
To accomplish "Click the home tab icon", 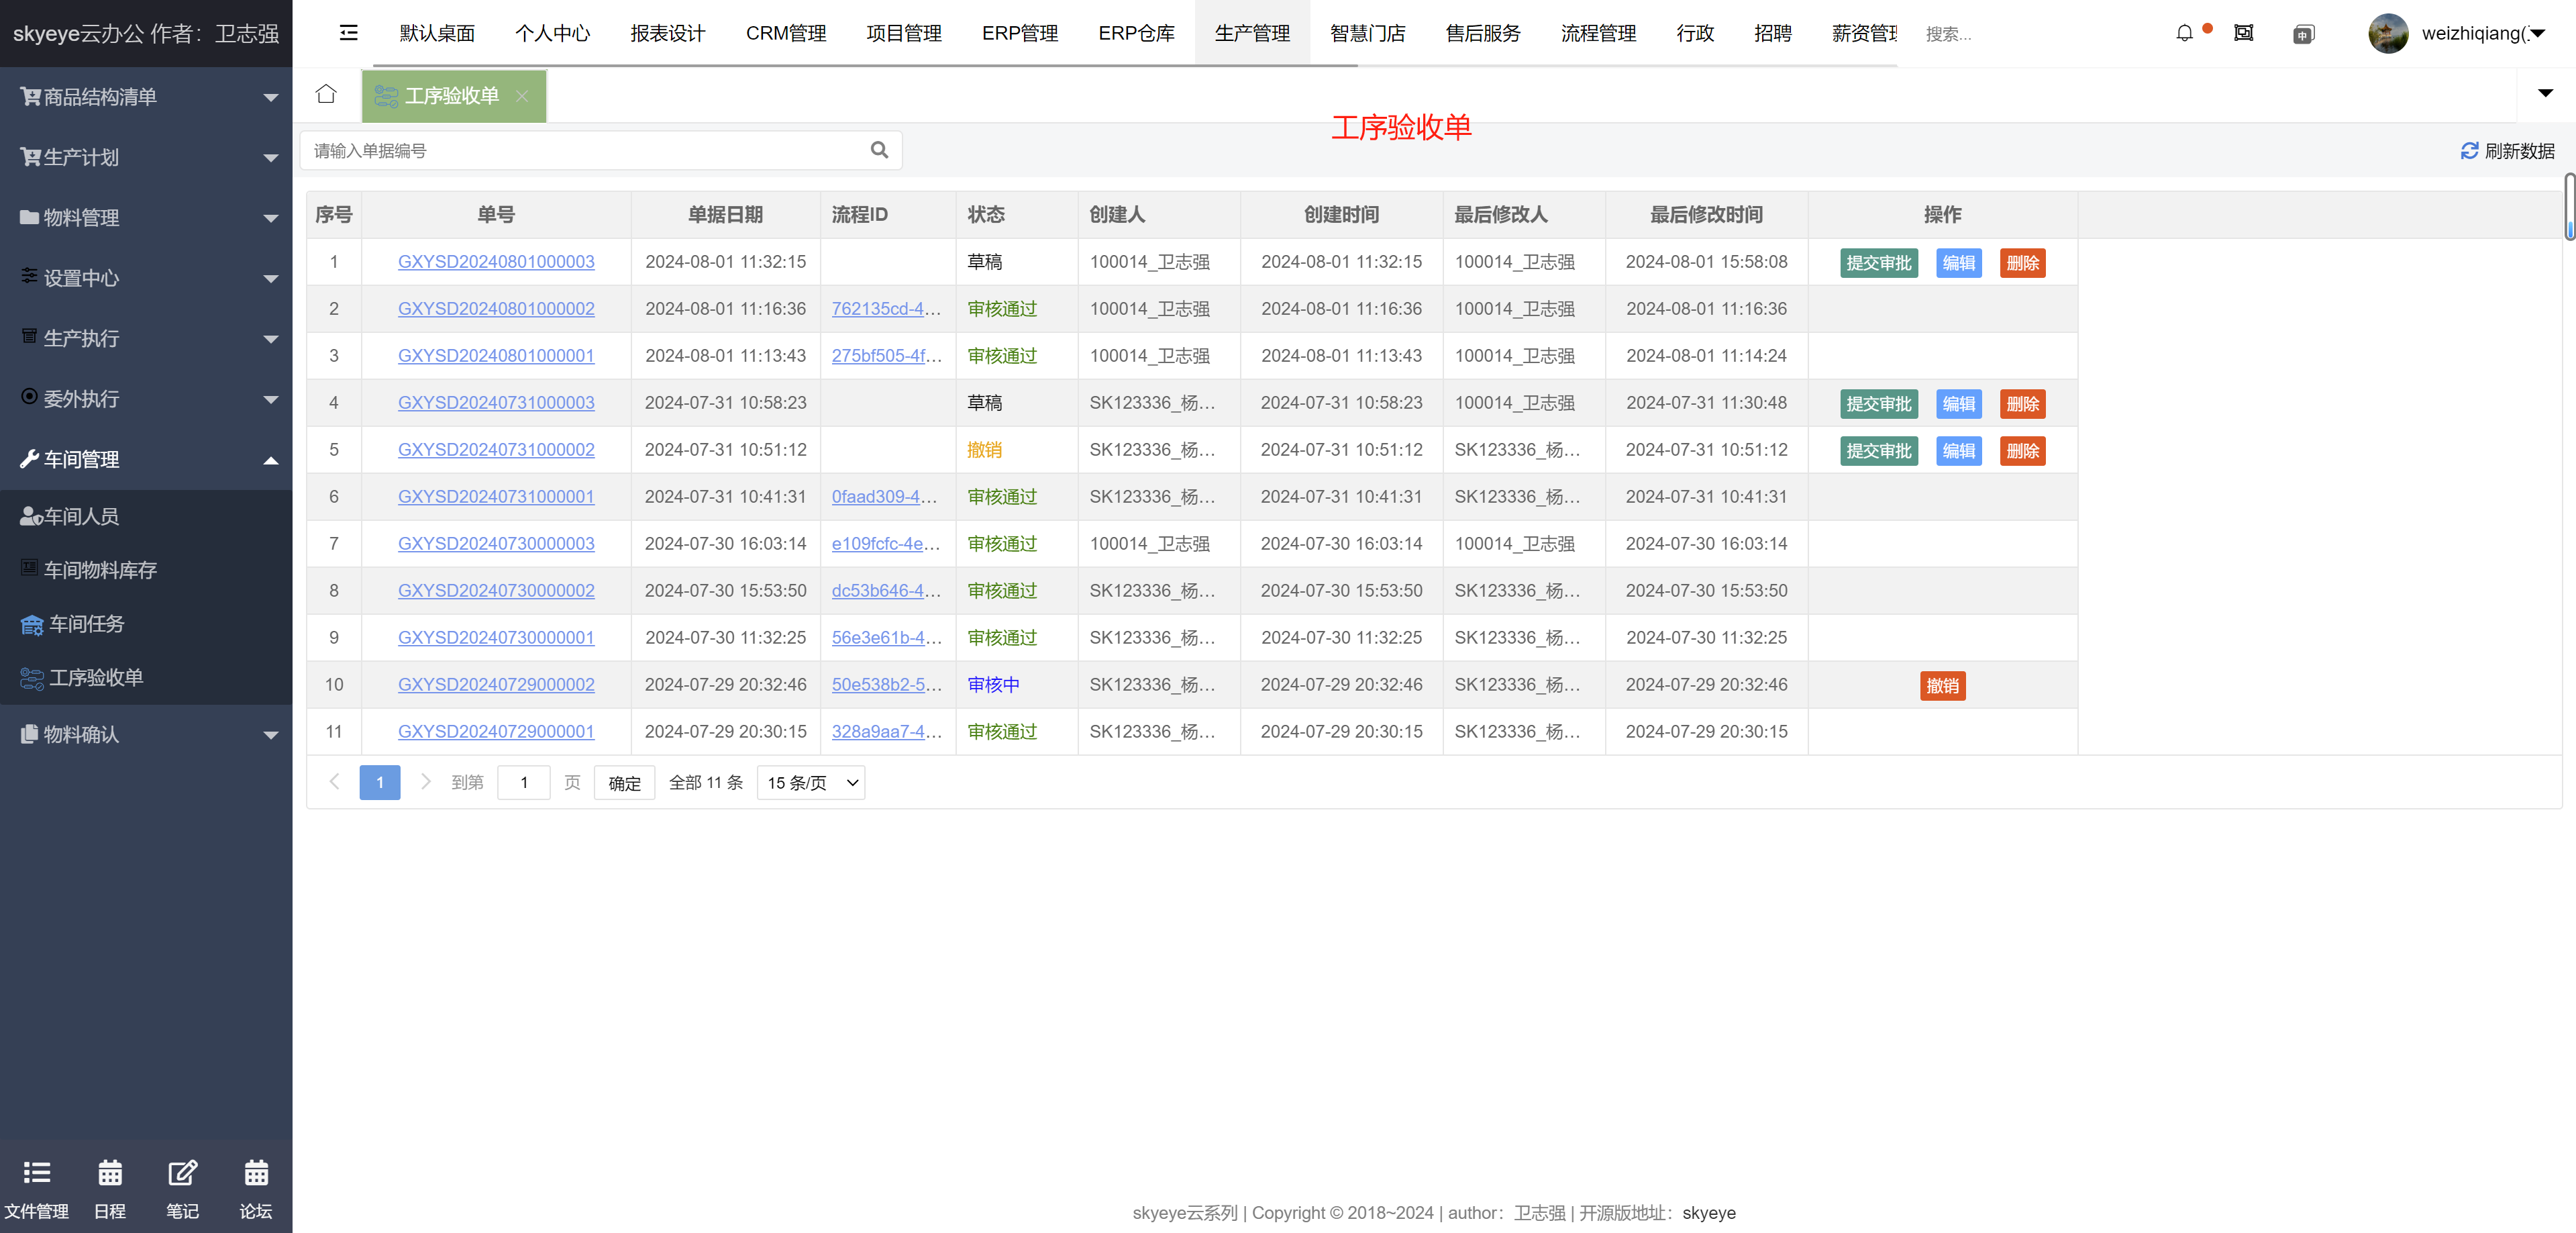I will (x=326, y=94).
